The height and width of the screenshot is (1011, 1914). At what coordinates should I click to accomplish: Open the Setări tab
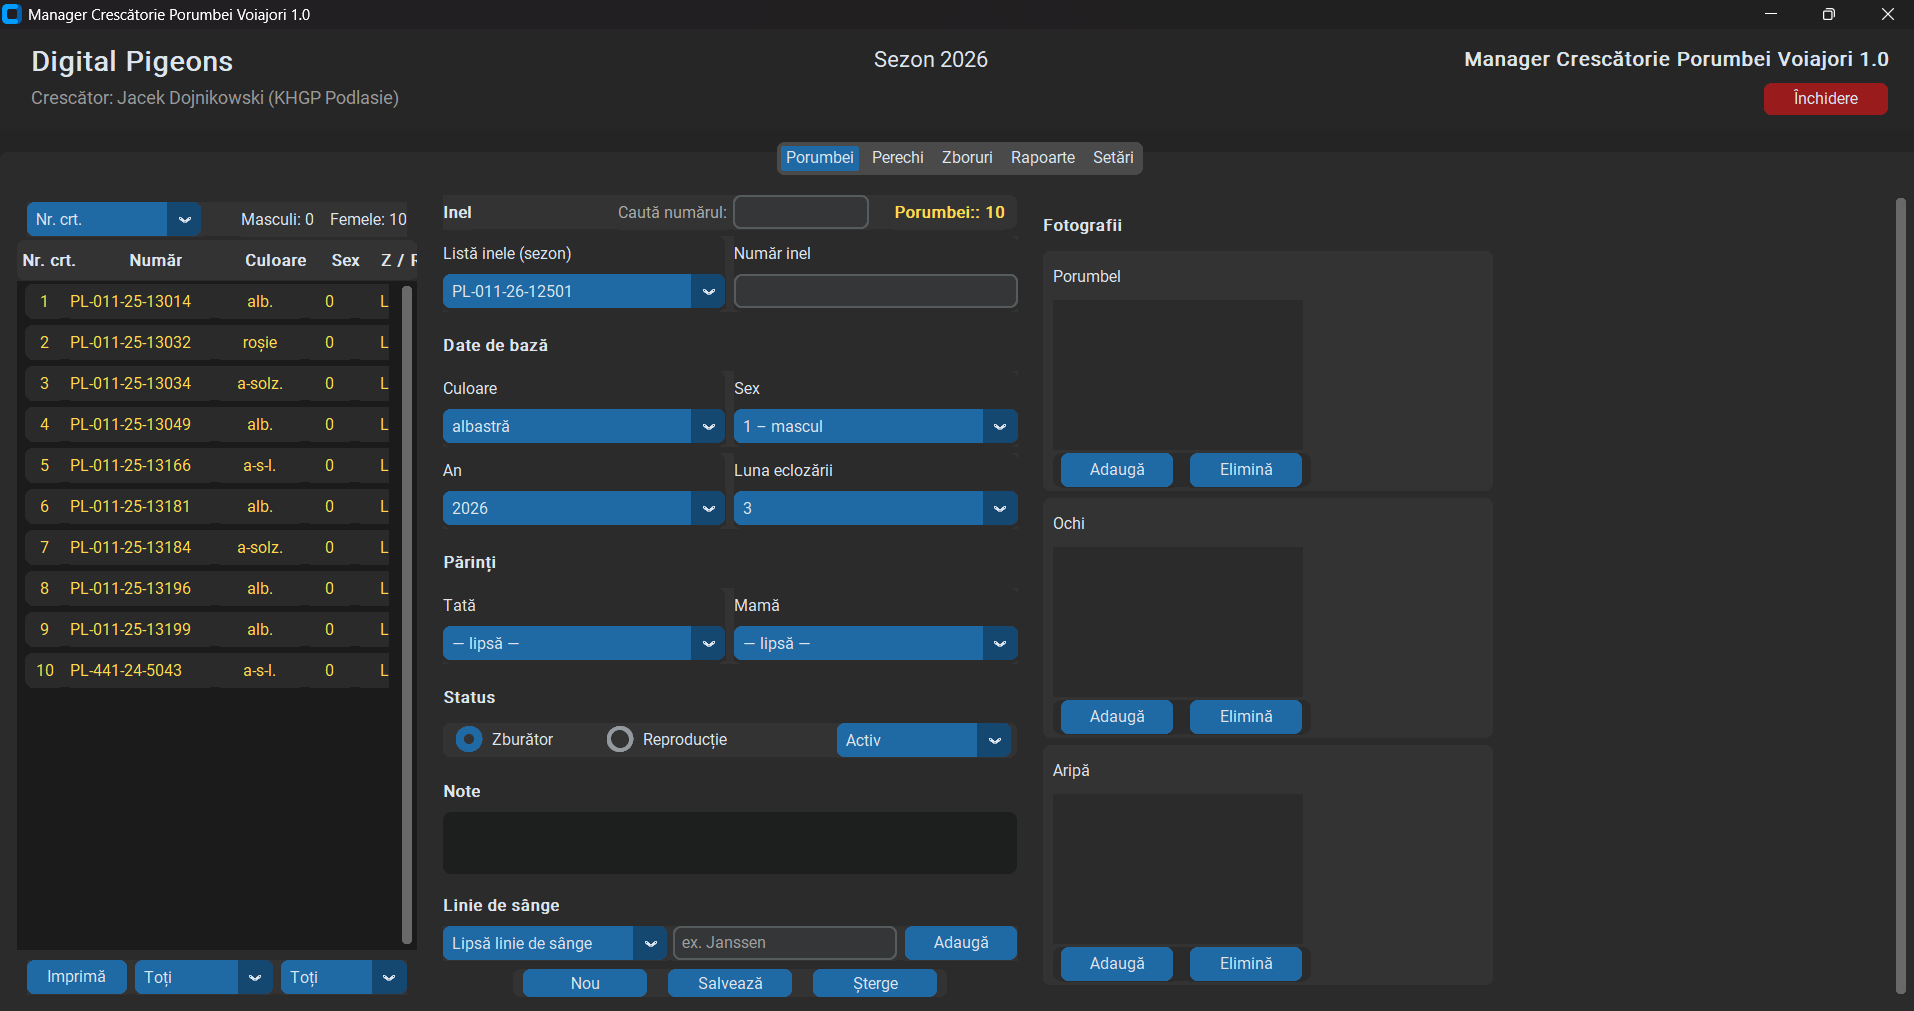1113,157
